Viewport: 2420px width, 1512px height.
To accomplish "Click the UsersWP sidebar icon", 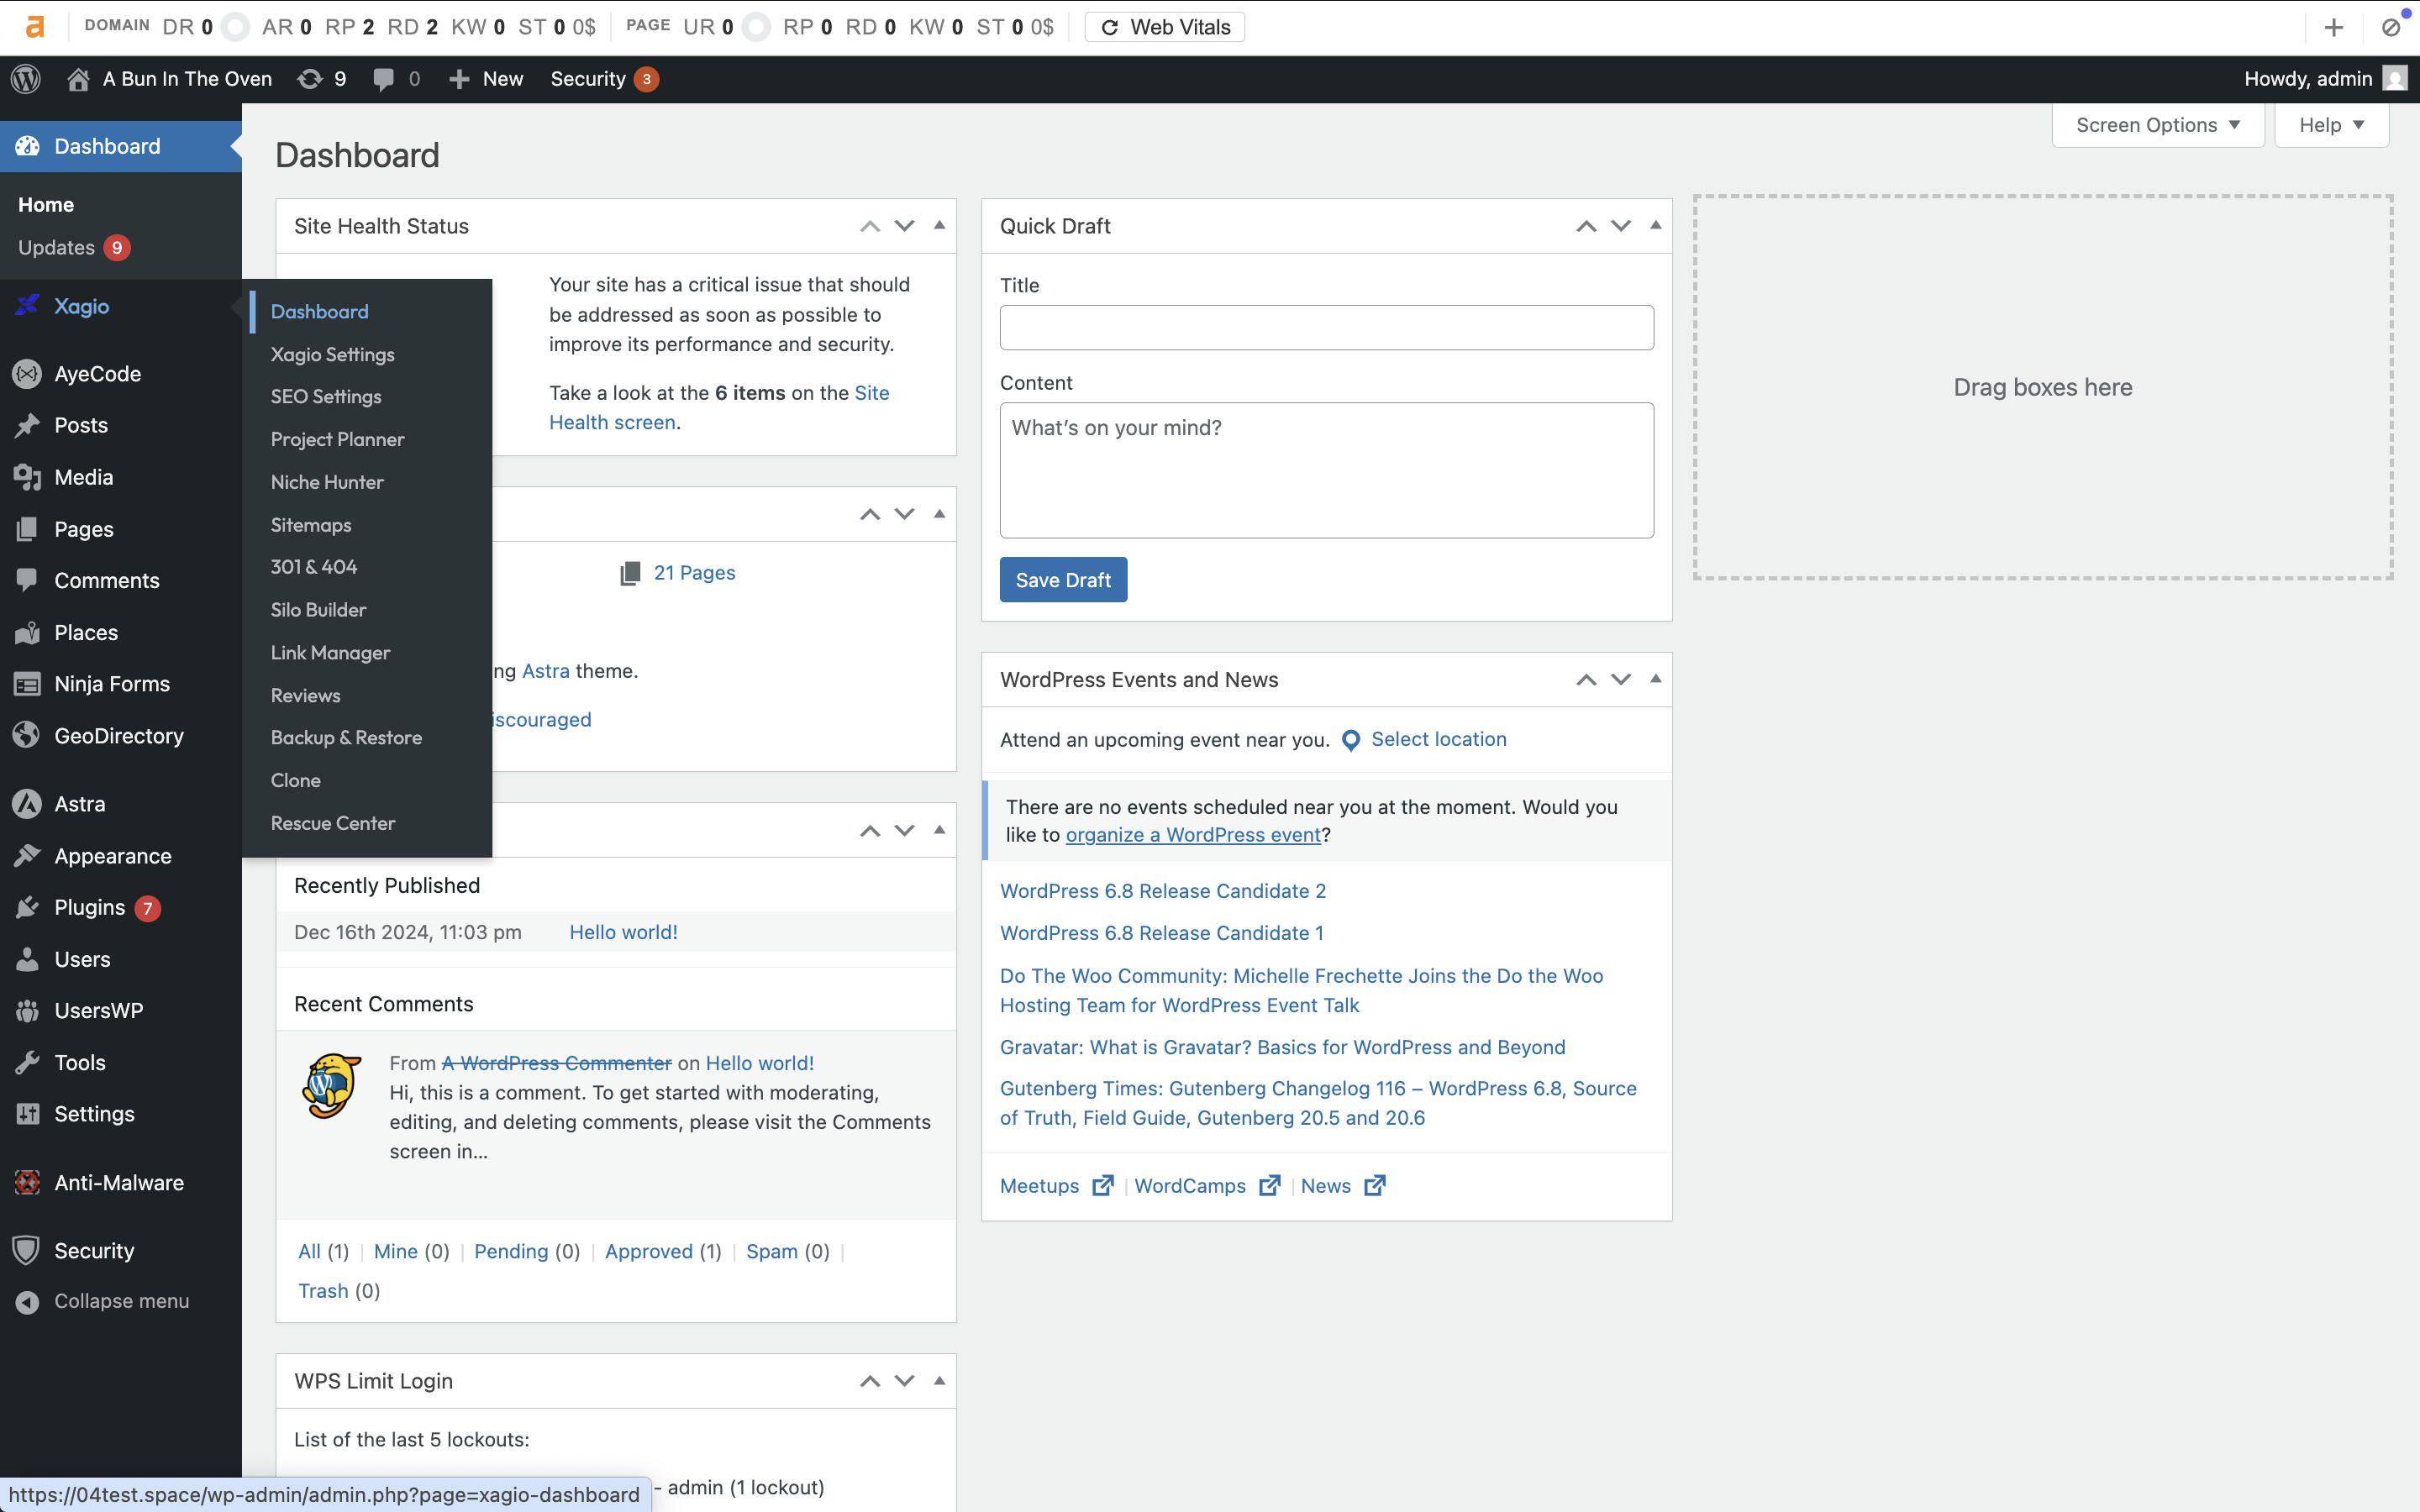I will (x=27, y=1011).
